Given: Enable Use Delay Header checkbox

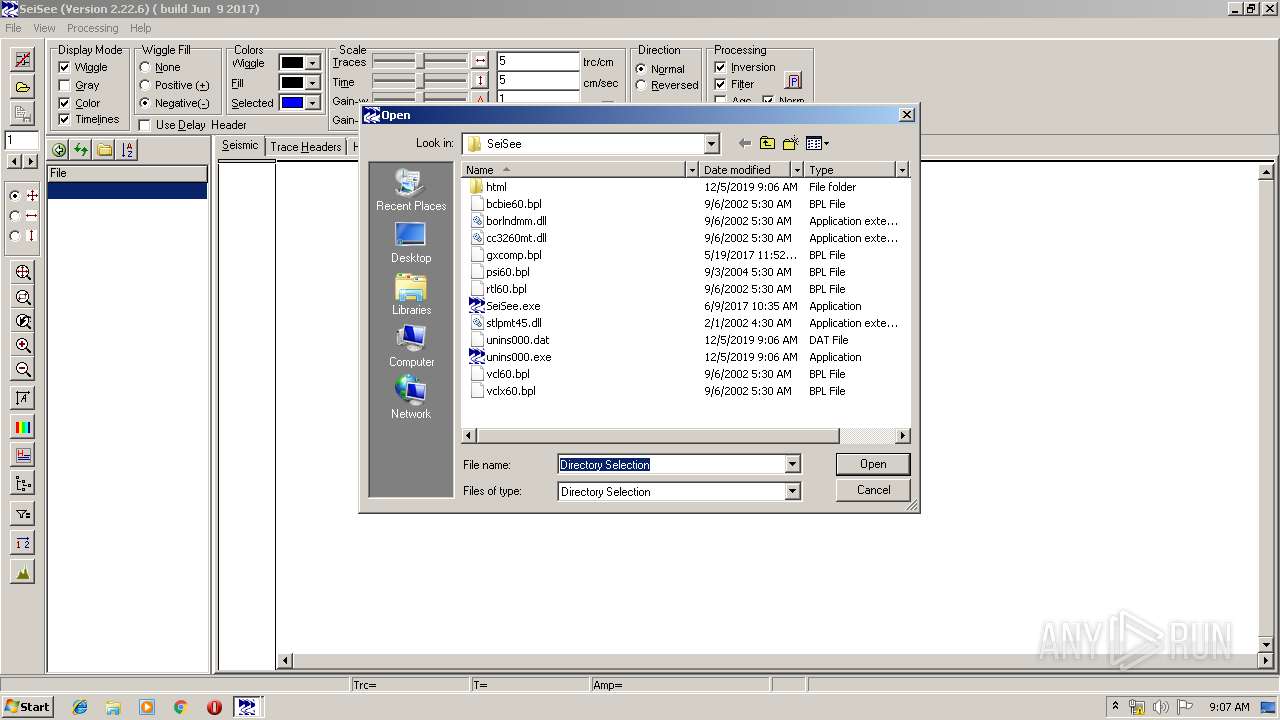Looking at the screenshot, I should pyautogui.click(x=145, y=125).
